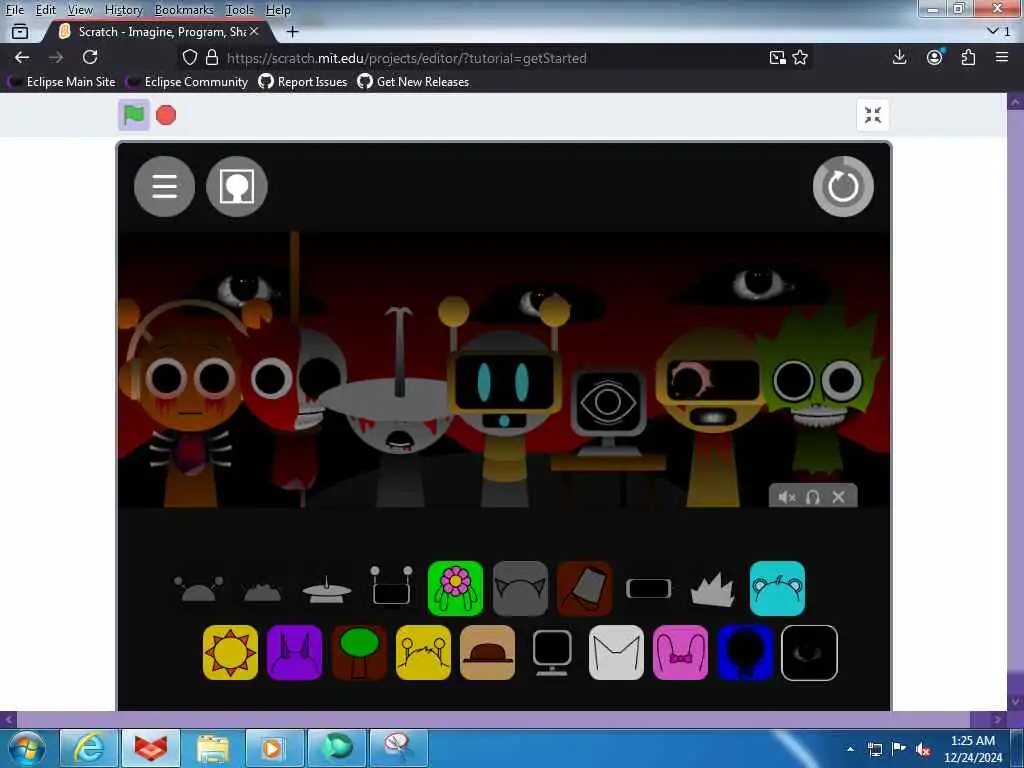Select the blue dark silhouette character icon
This screenshot has height=768, width=1024.
coord(744,652)
